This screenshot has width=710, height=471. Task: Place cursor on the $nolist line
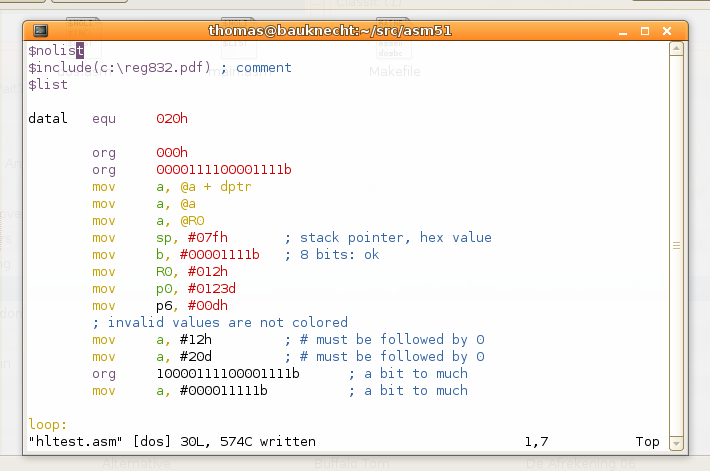tap(56, 50)
